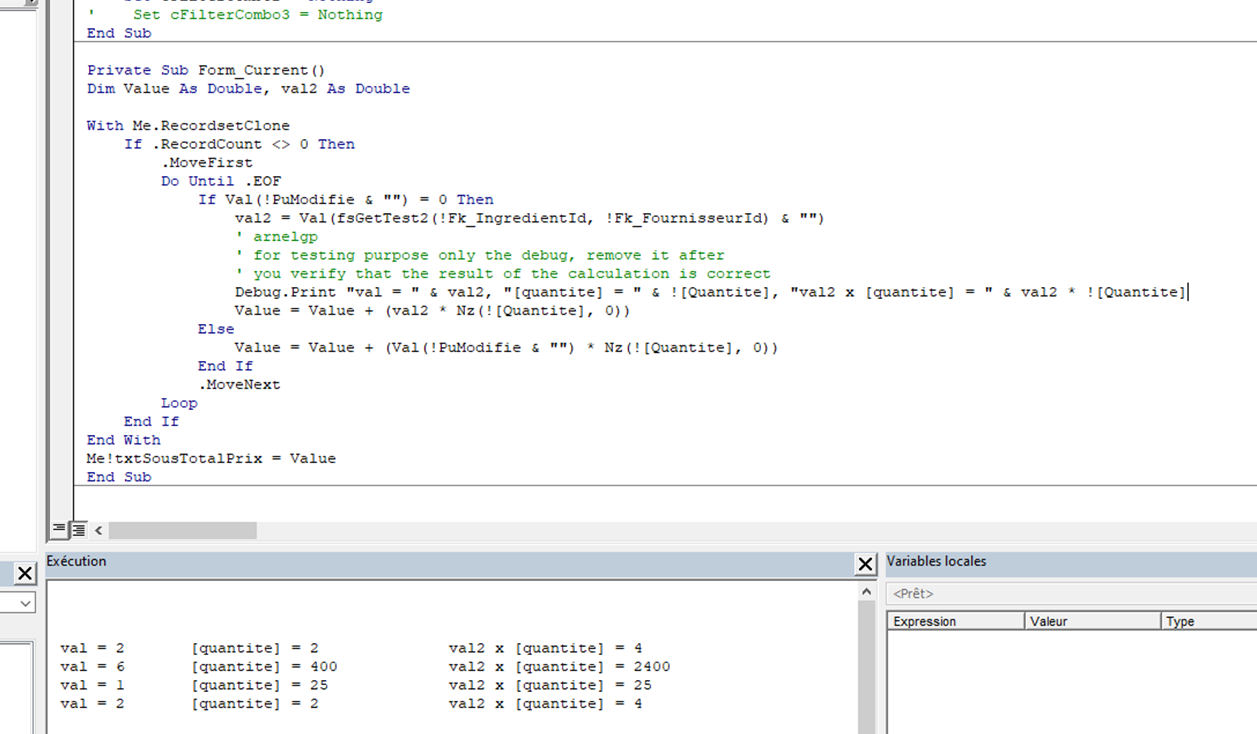Click the 'for testing purpose only' comment
Image resolution: width=1257 pixels, height=734 pixels.
pyautogui.click(x=480, y=255)
